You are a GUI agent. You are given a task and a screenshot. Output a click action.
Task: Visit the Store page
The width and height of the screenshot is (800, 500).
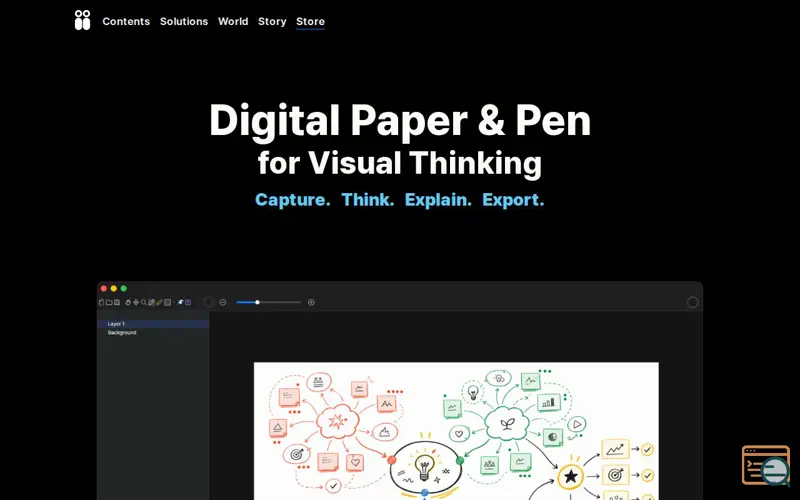point(310,21)
